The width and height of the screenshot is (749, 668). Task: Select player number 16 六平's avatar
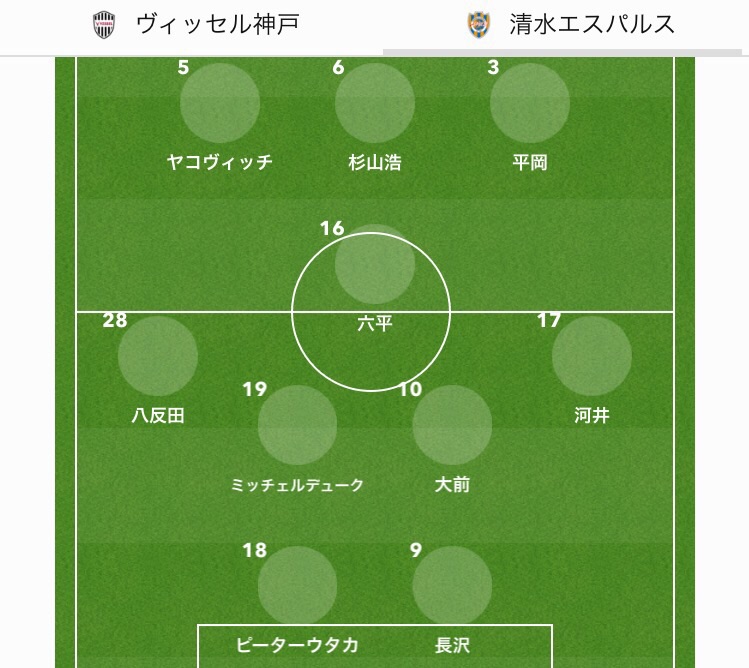coord(375,264)
